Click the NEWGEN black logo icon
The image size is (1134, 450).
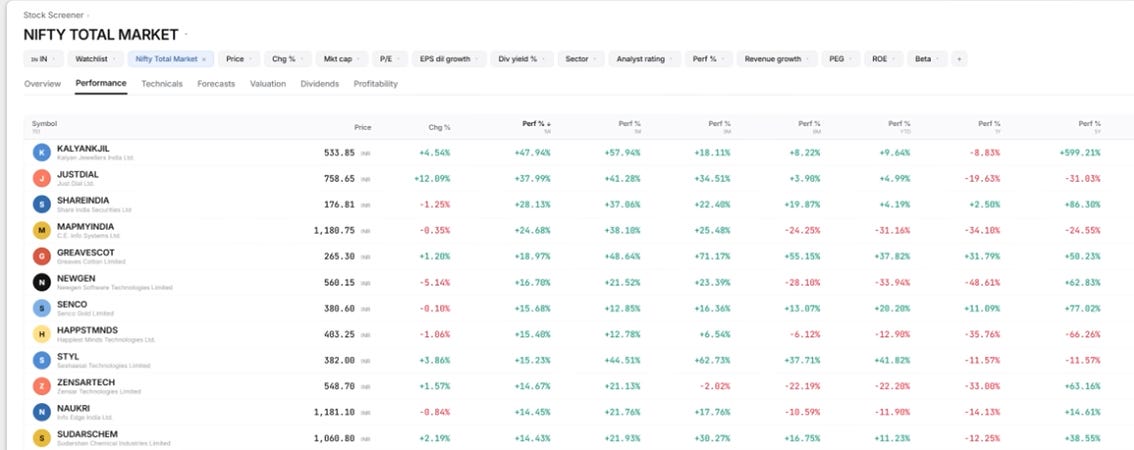click(x=42, y=282)
